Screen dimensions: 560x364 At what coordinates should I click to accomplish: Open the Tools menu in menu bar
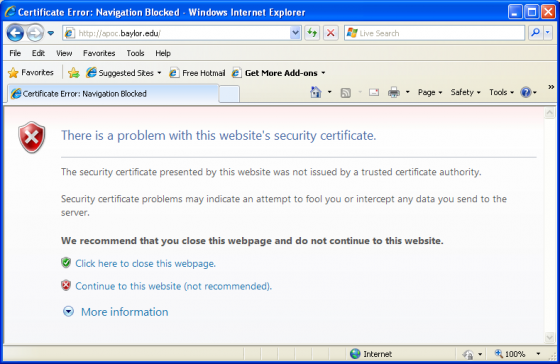click(x=135, y=53)
